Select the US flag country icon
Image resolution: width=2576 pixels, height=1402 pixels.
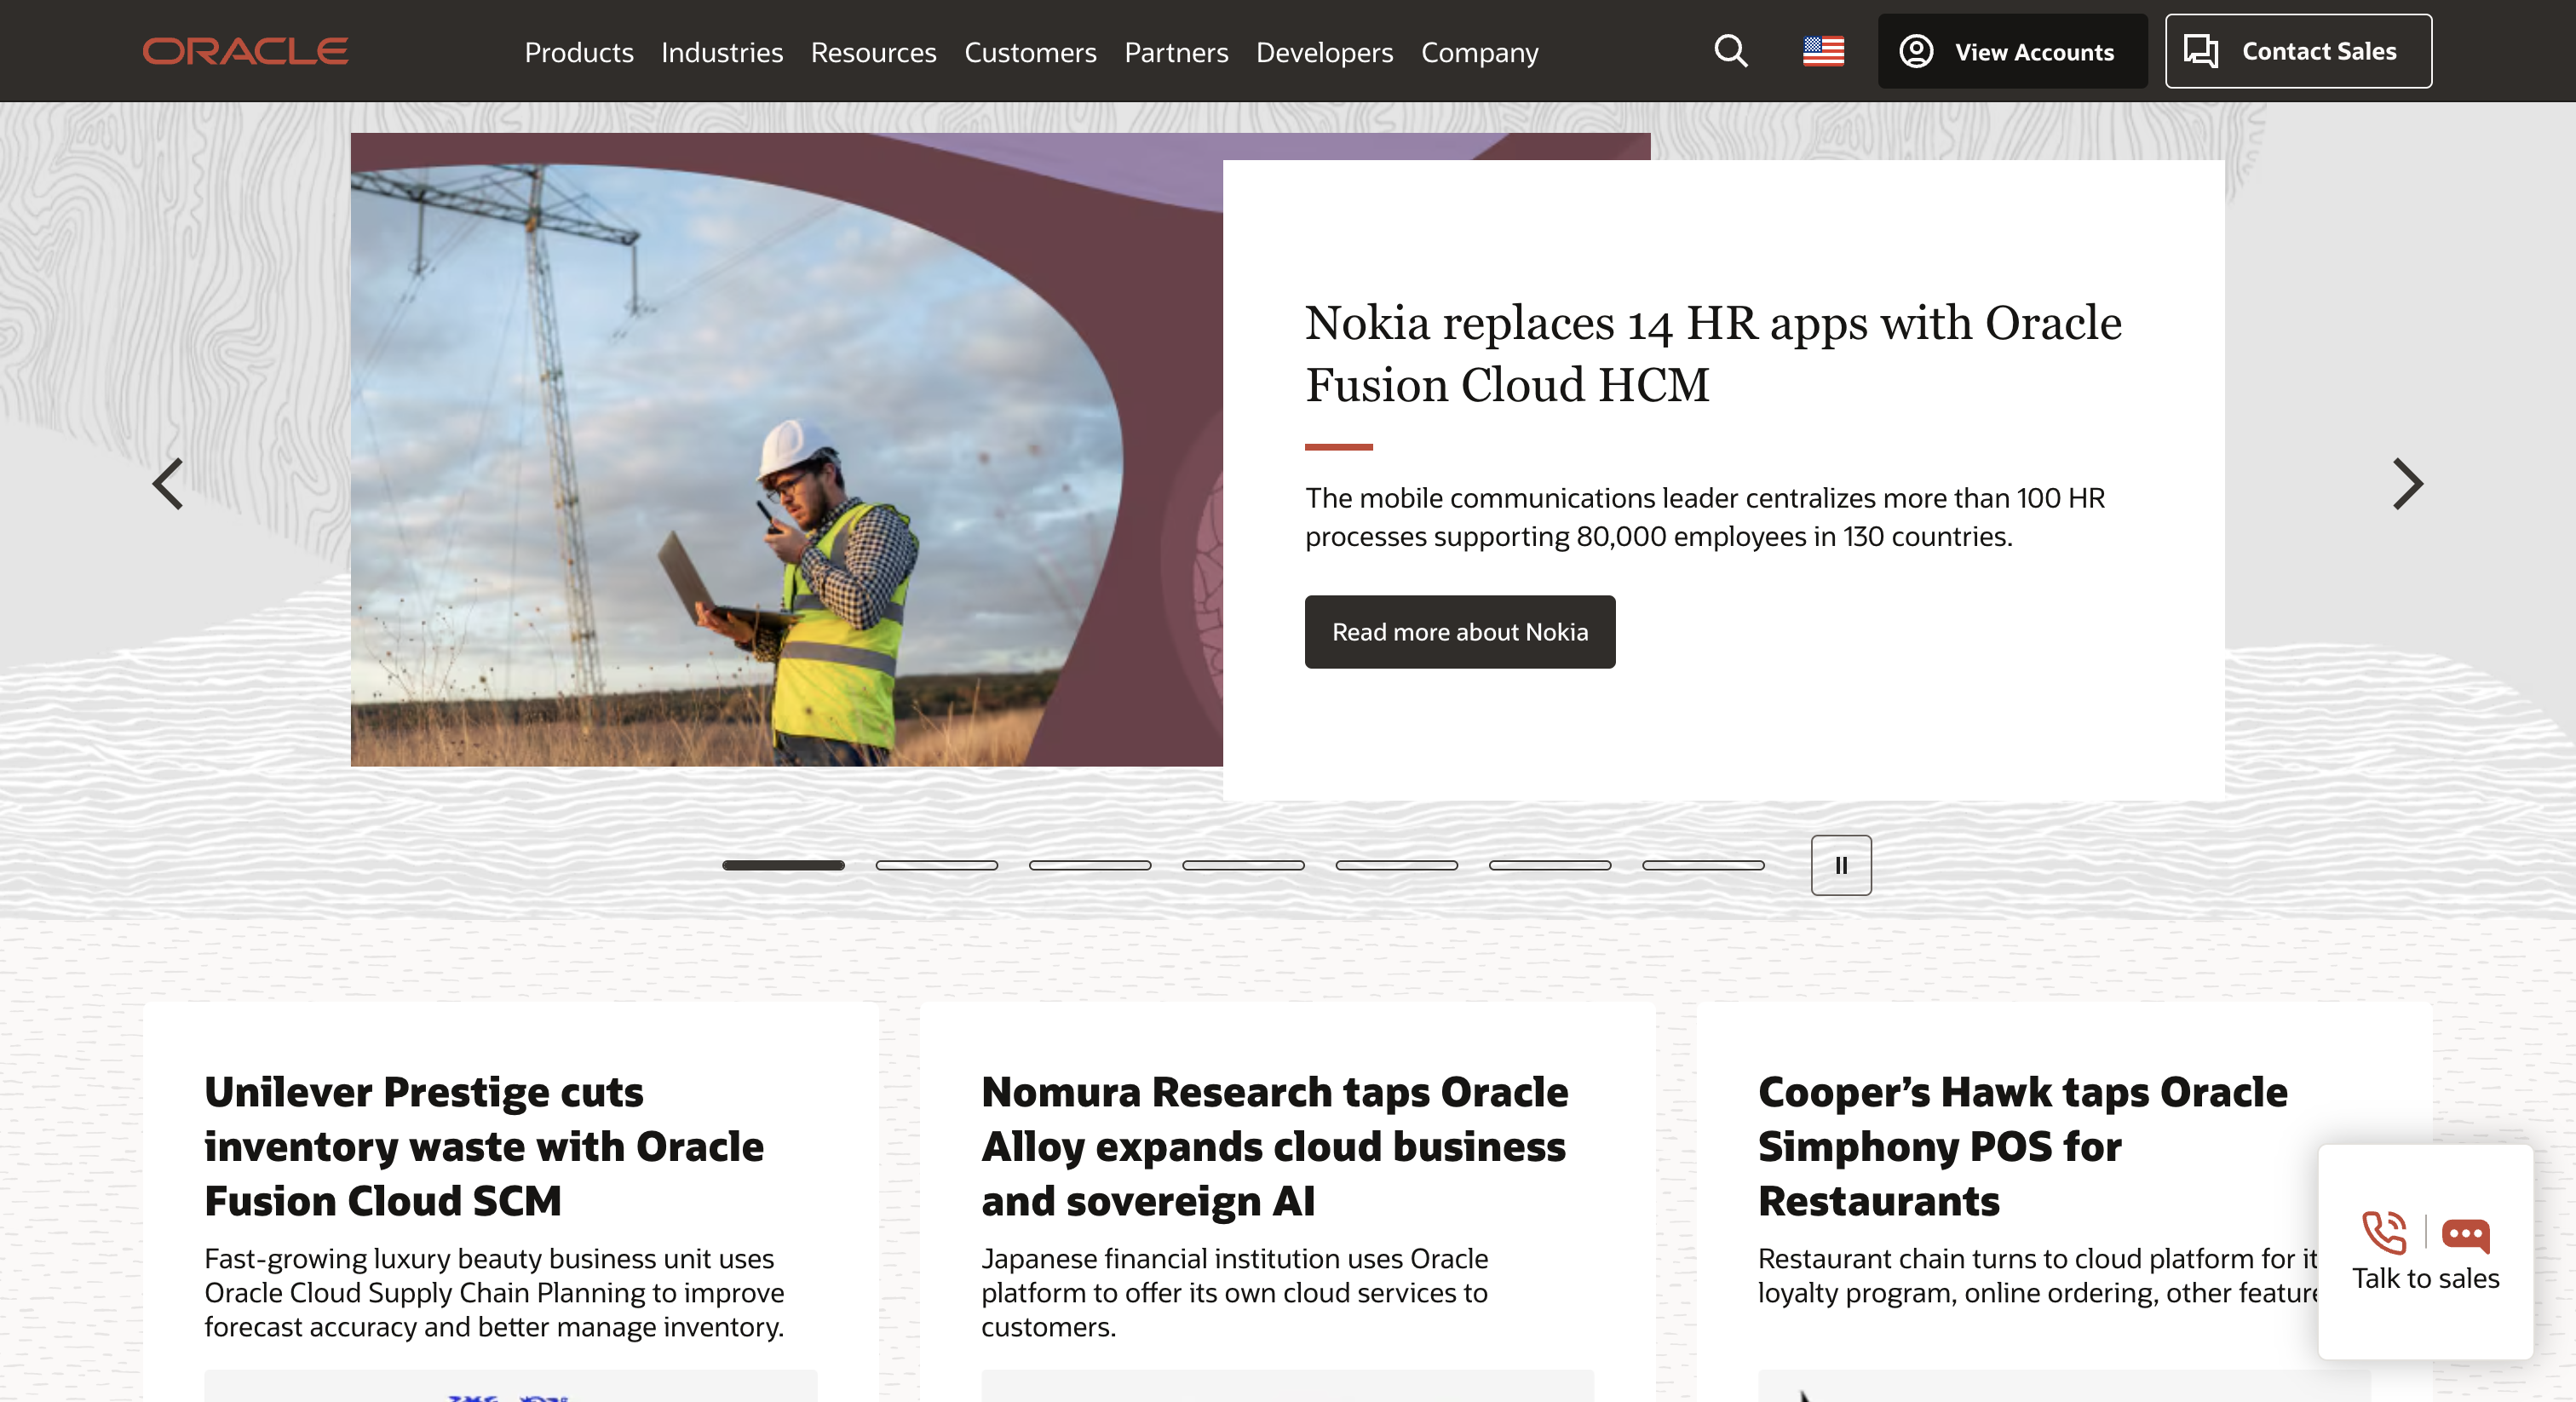1823,51
